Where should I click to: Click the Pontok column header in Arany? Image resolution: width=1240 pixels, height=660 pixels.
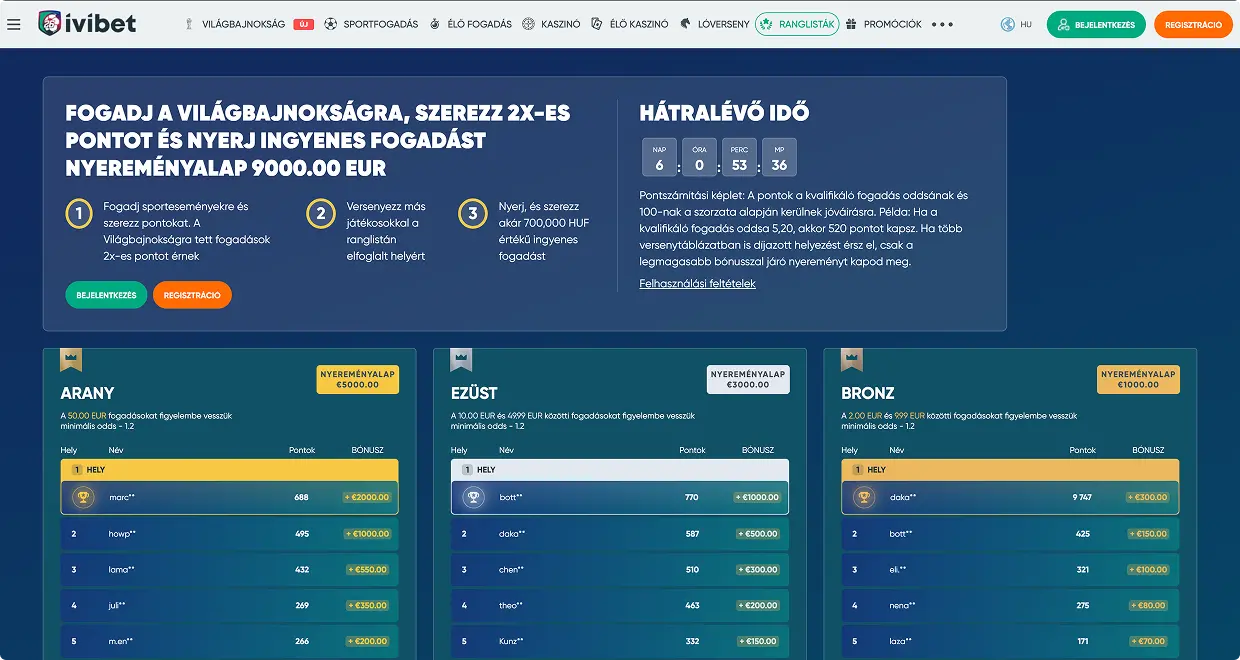click(x=302, y=450)
